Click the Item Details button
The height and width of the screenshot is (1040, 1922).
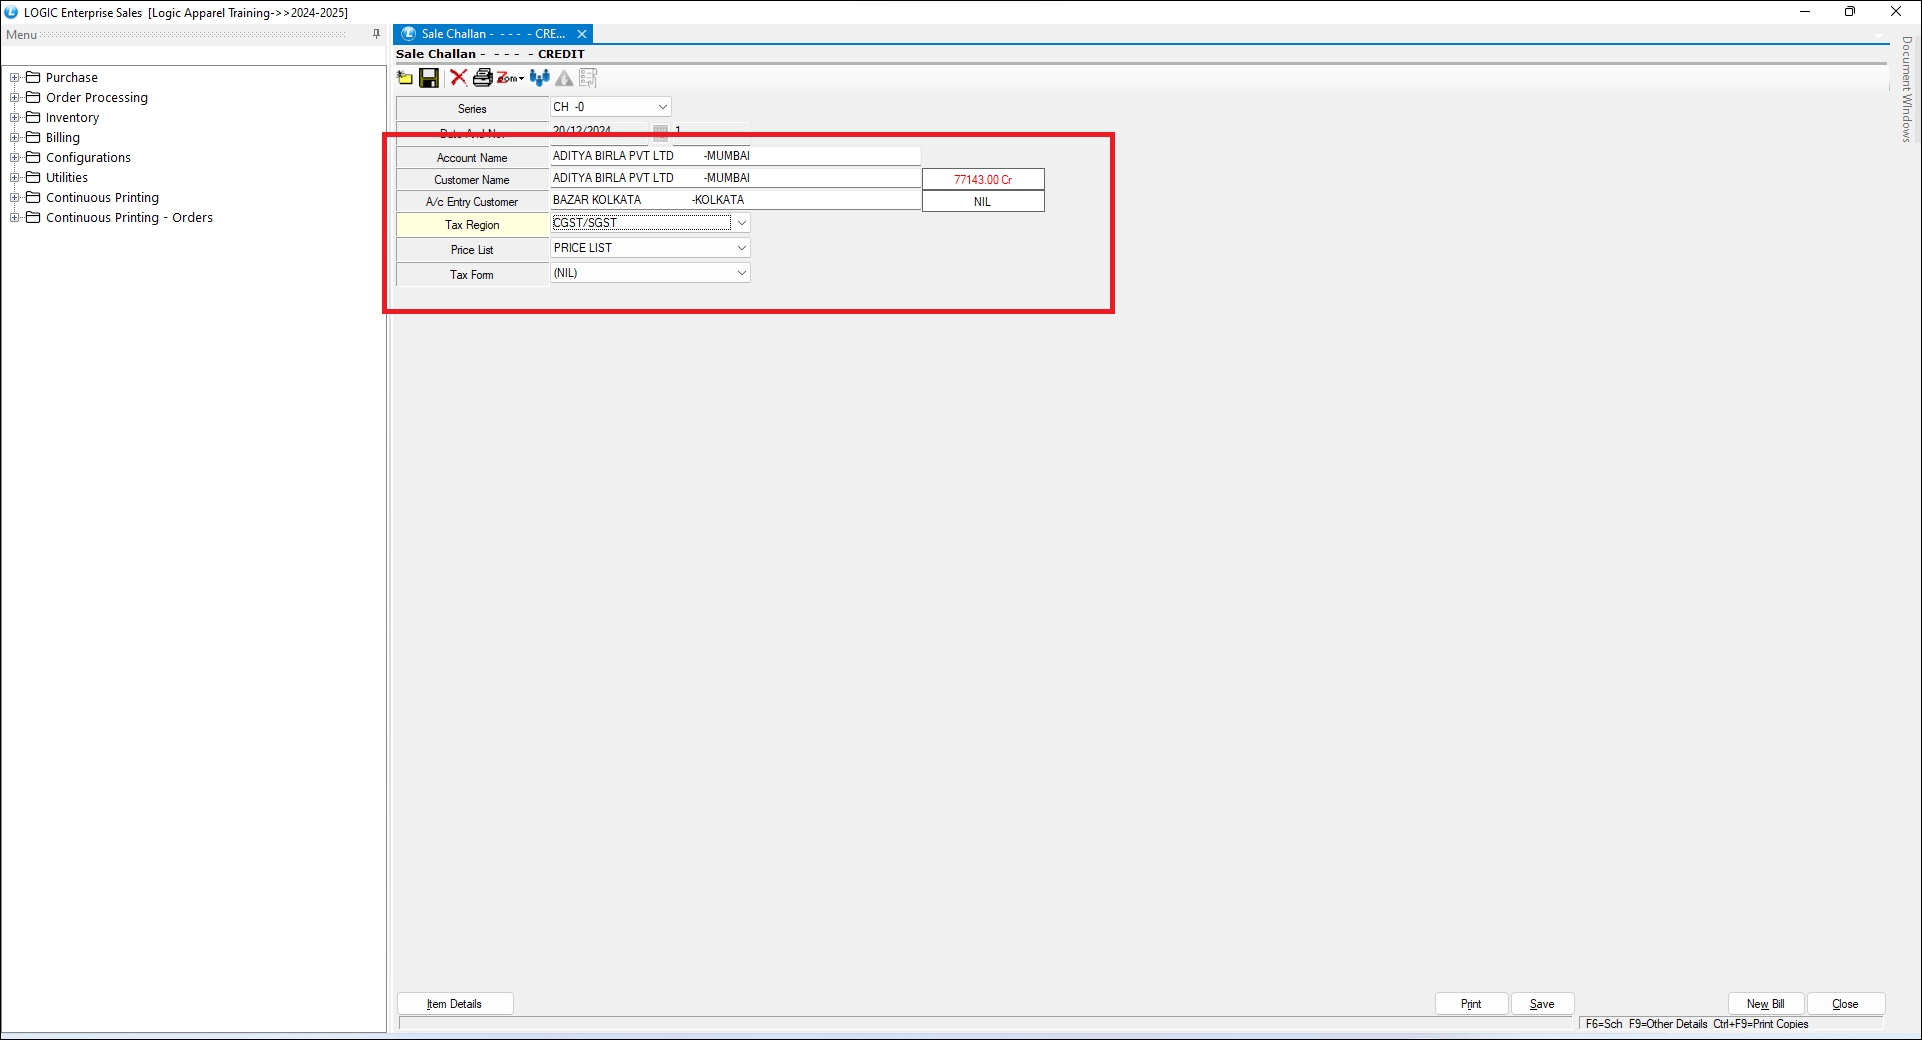455,1004
